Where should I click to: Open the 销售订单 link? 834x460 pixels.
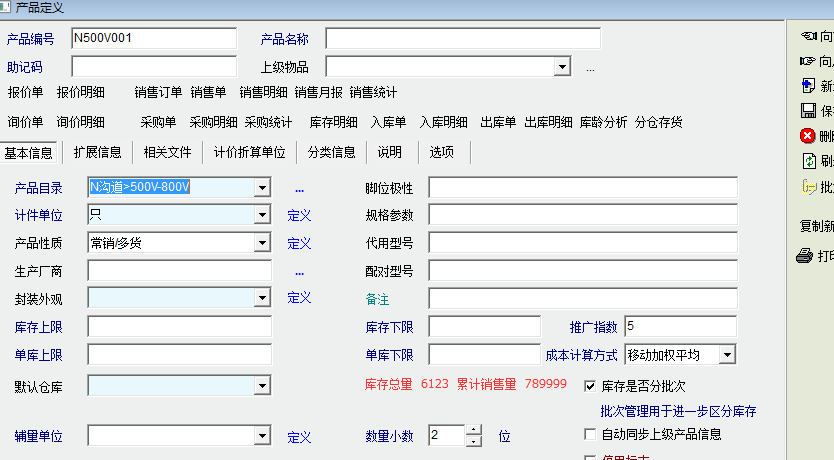coord(158,93)
